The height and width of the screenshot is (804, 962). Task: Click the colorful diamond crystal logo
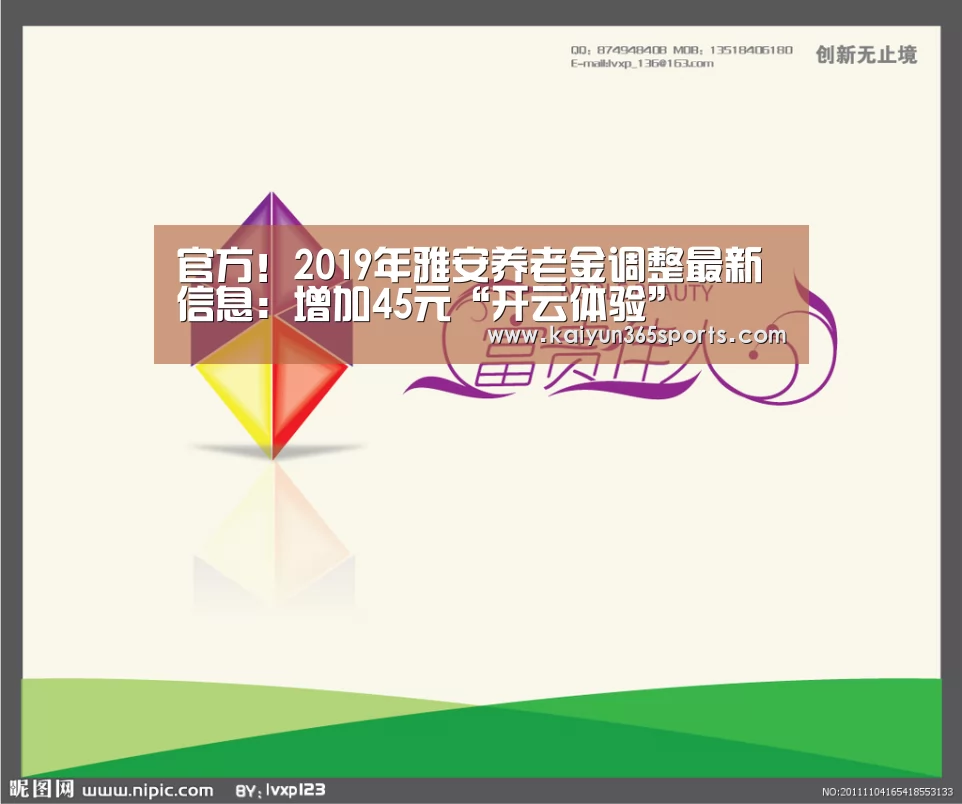pos(272,325)
